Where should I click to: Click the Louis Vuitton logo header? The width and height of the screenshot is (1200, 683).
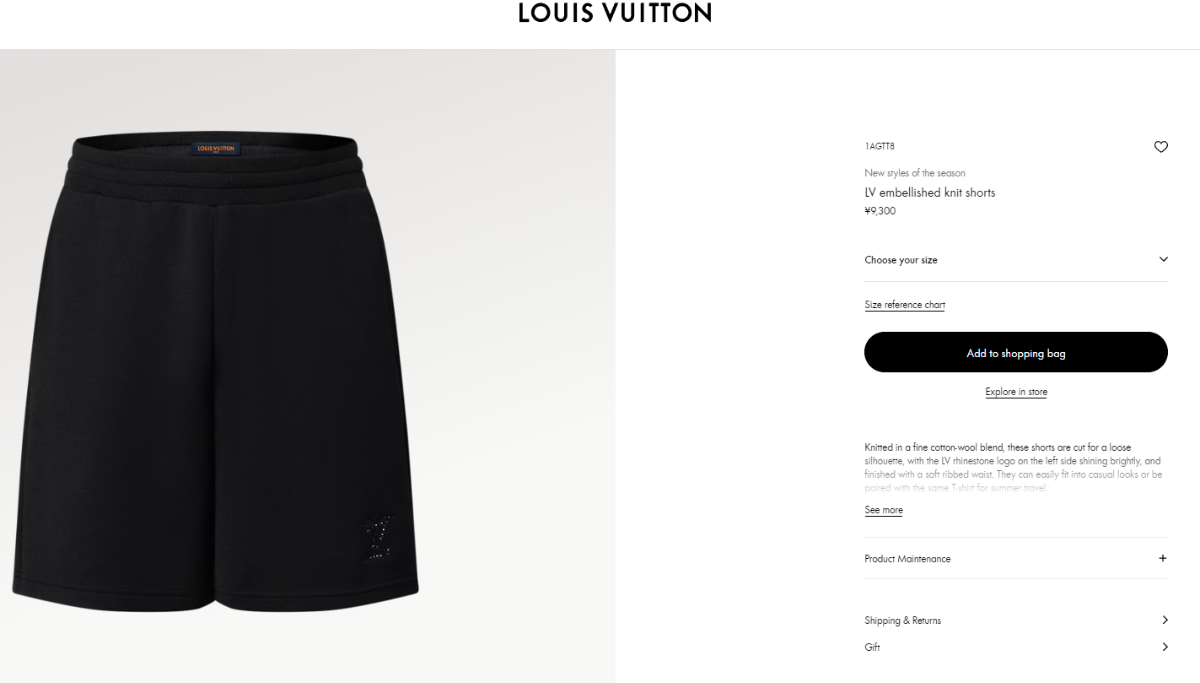(x=615, y=13)
